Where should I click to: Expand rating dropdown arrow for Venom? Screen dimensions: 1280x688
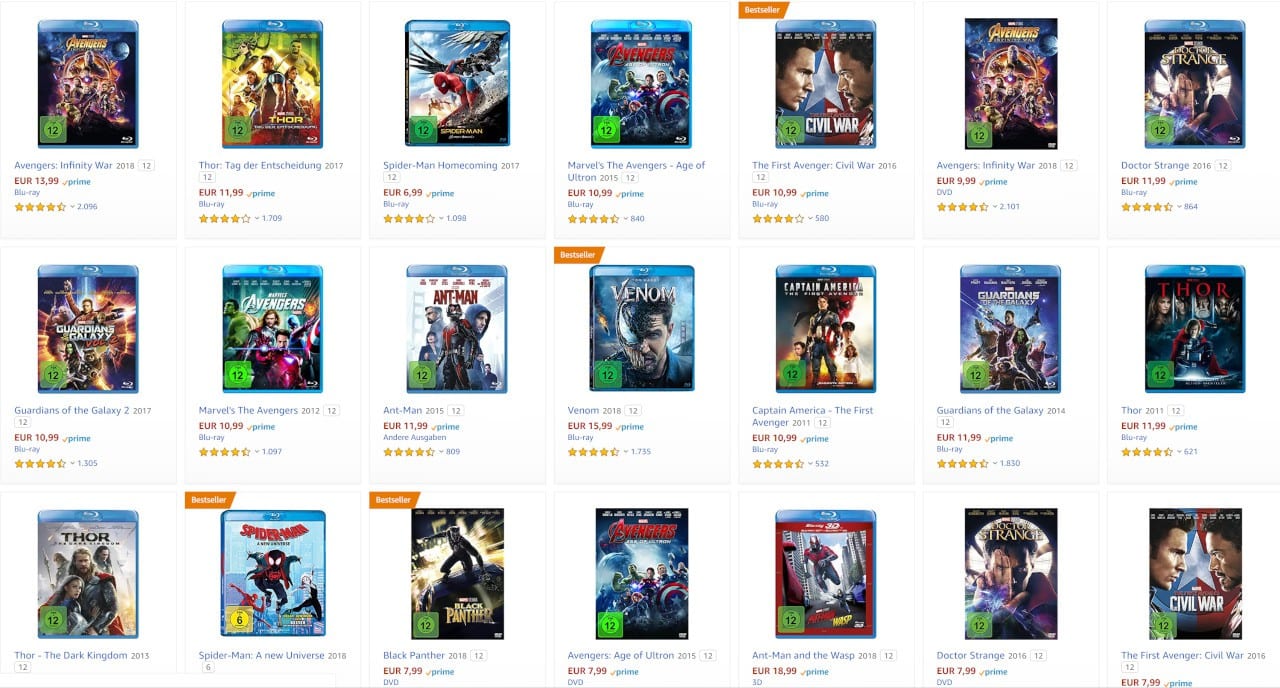[x=626, y=452]
